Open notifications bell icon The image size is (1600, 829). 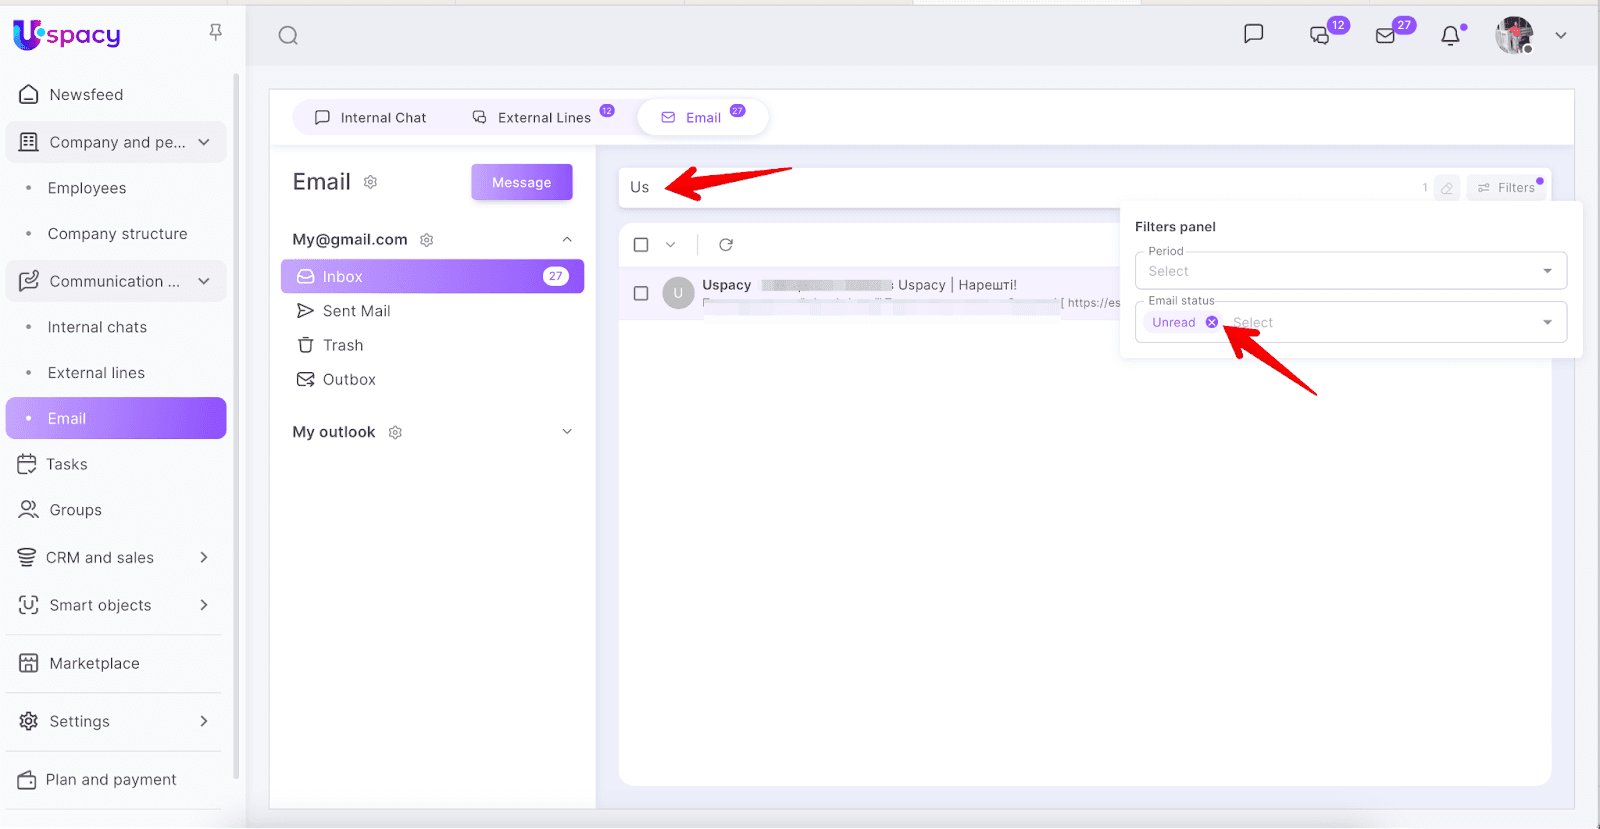pyautogui.click(x=1450, y=36)
